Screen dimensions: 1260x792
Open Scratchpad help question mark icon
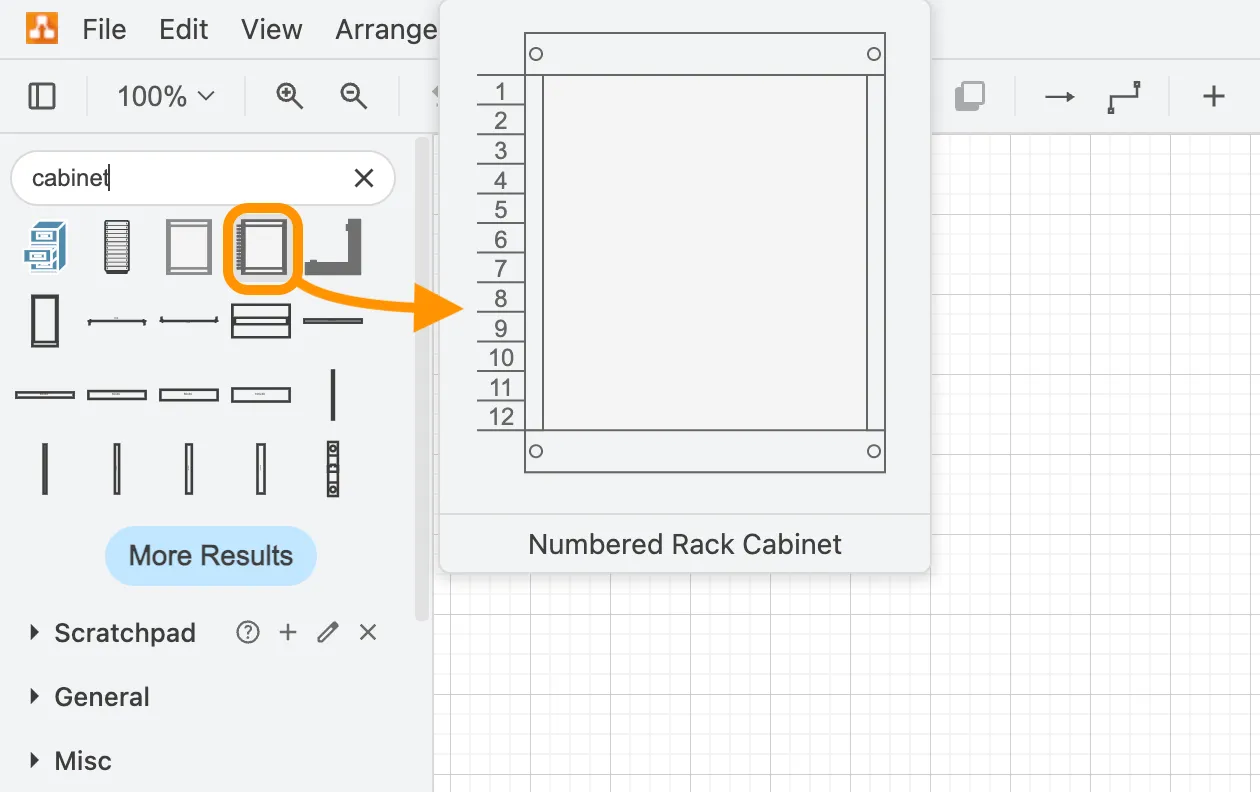pyautogui.click(x=248, y=632)
